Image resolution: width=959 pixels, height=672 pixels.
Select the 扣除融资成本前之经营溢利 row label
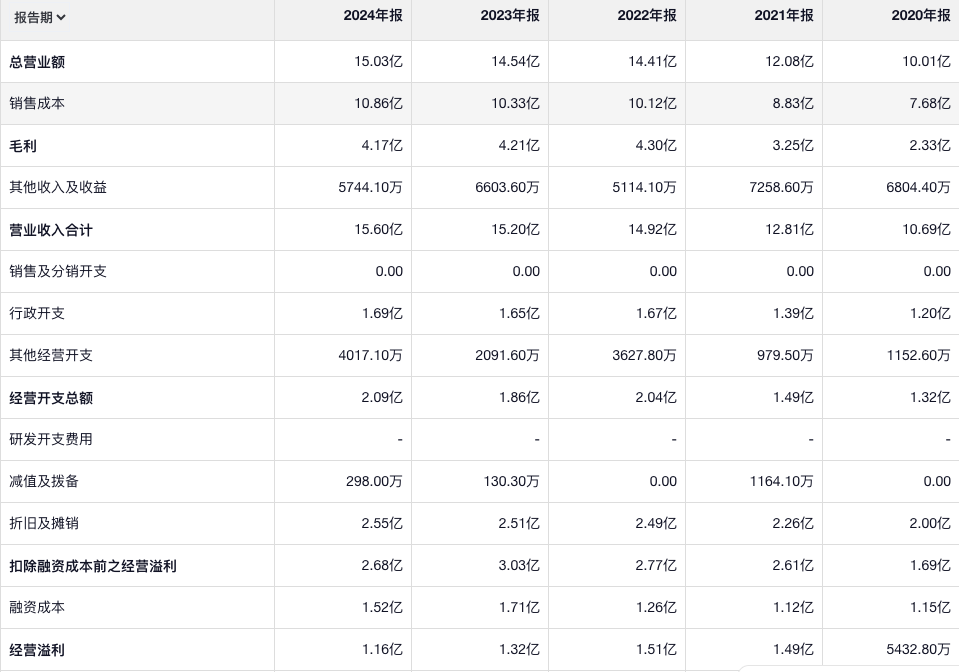(x=93, y=566)
